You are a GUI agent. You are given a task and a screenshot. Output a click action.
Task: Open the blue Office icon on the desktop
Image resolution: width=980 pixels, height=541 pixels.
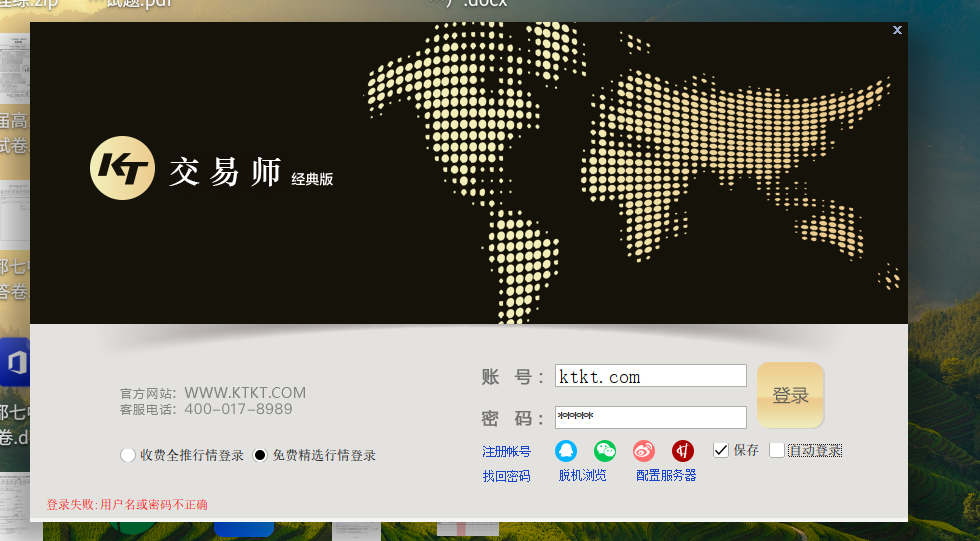pos(14,362)
